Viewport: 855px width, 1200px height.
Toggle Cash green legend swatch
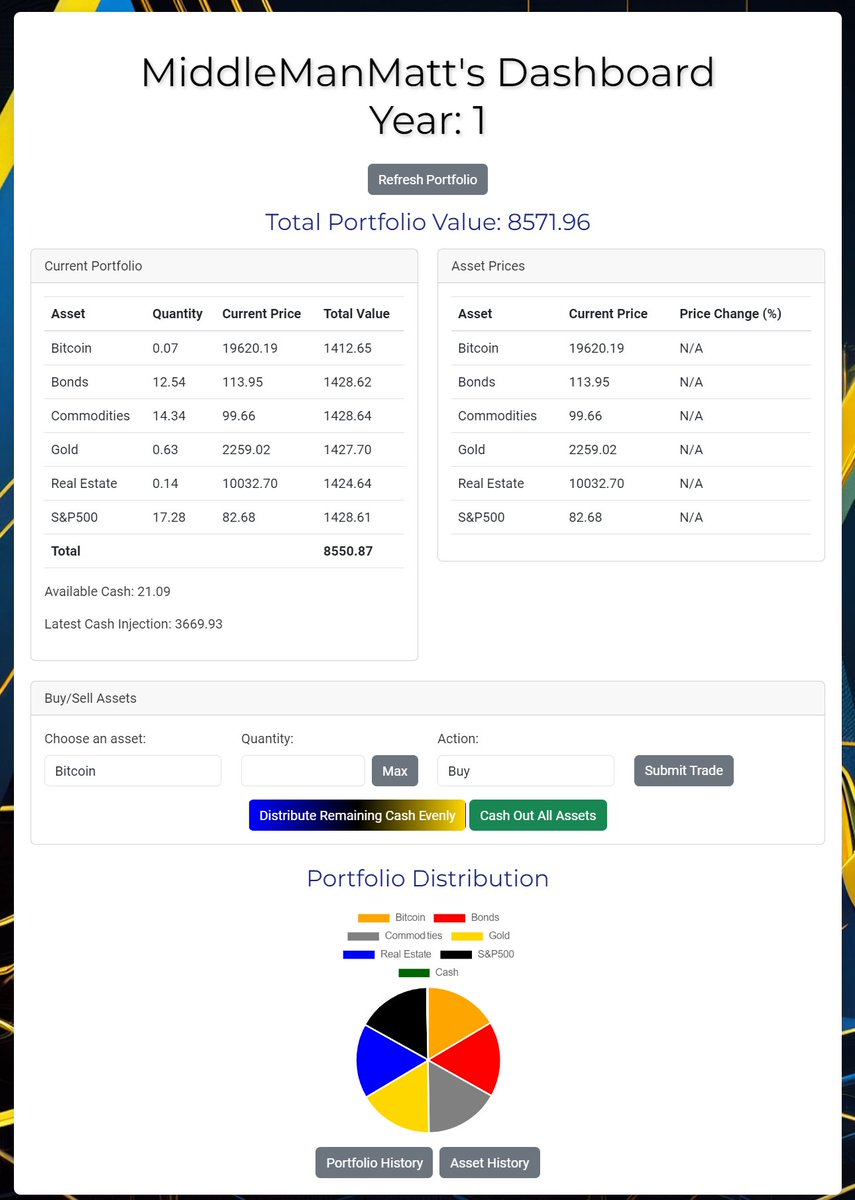(414, 973)
